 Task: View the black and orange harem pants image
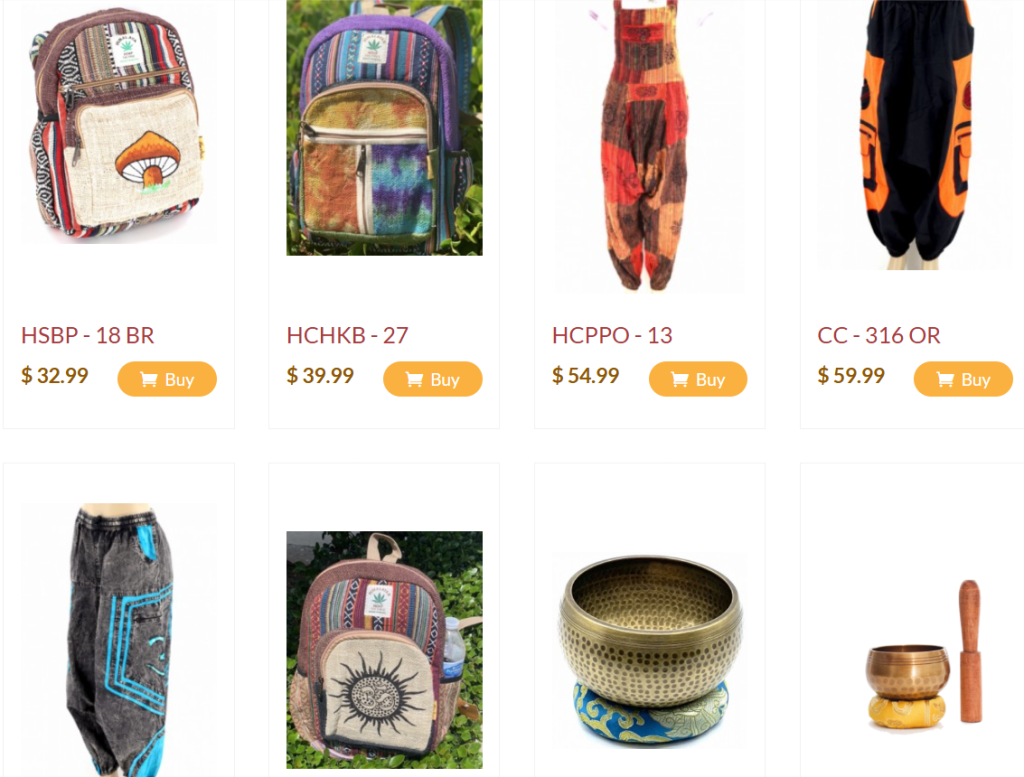915,135
